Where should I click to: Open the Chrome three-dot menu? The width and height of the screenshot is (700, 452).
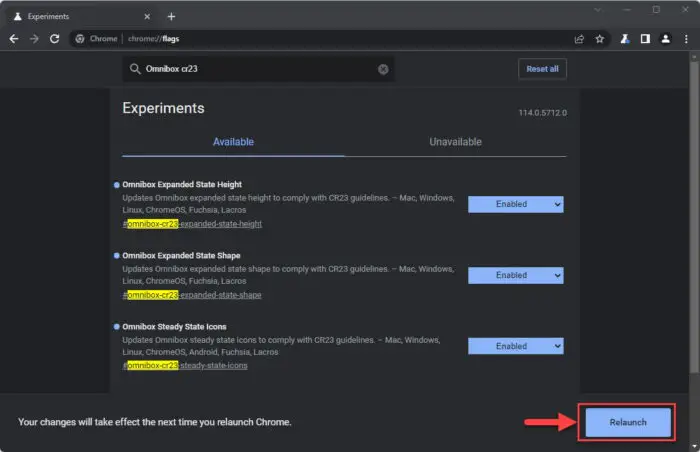click(685, 39)
